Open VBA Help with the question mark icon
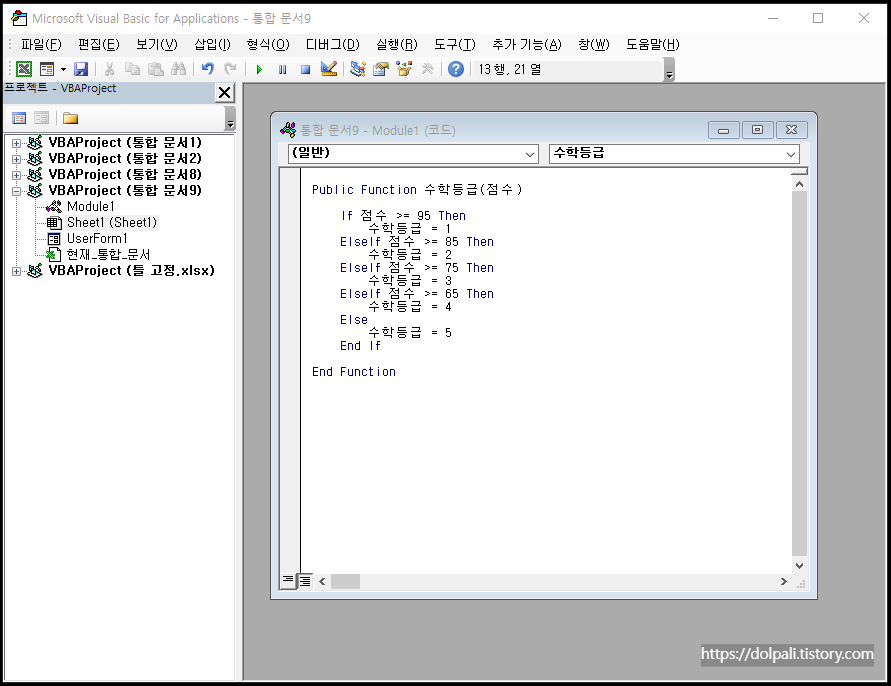Viewport: 891px width, 686px height. click(456, 69)
